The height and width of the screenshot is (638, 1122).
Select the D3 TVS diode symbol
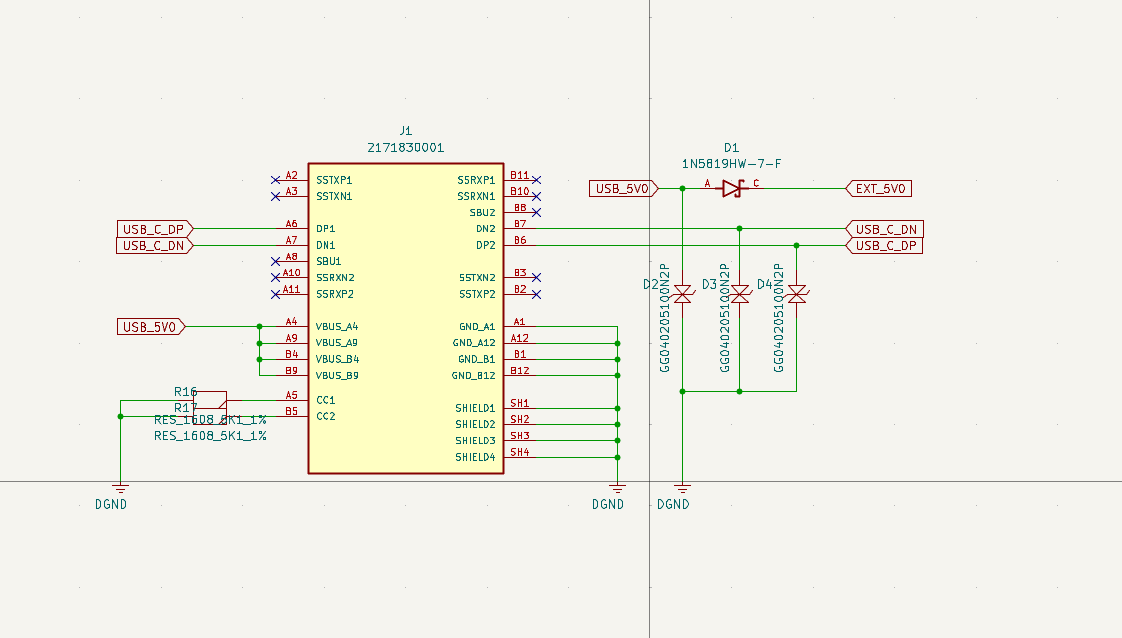click(740, 294)
